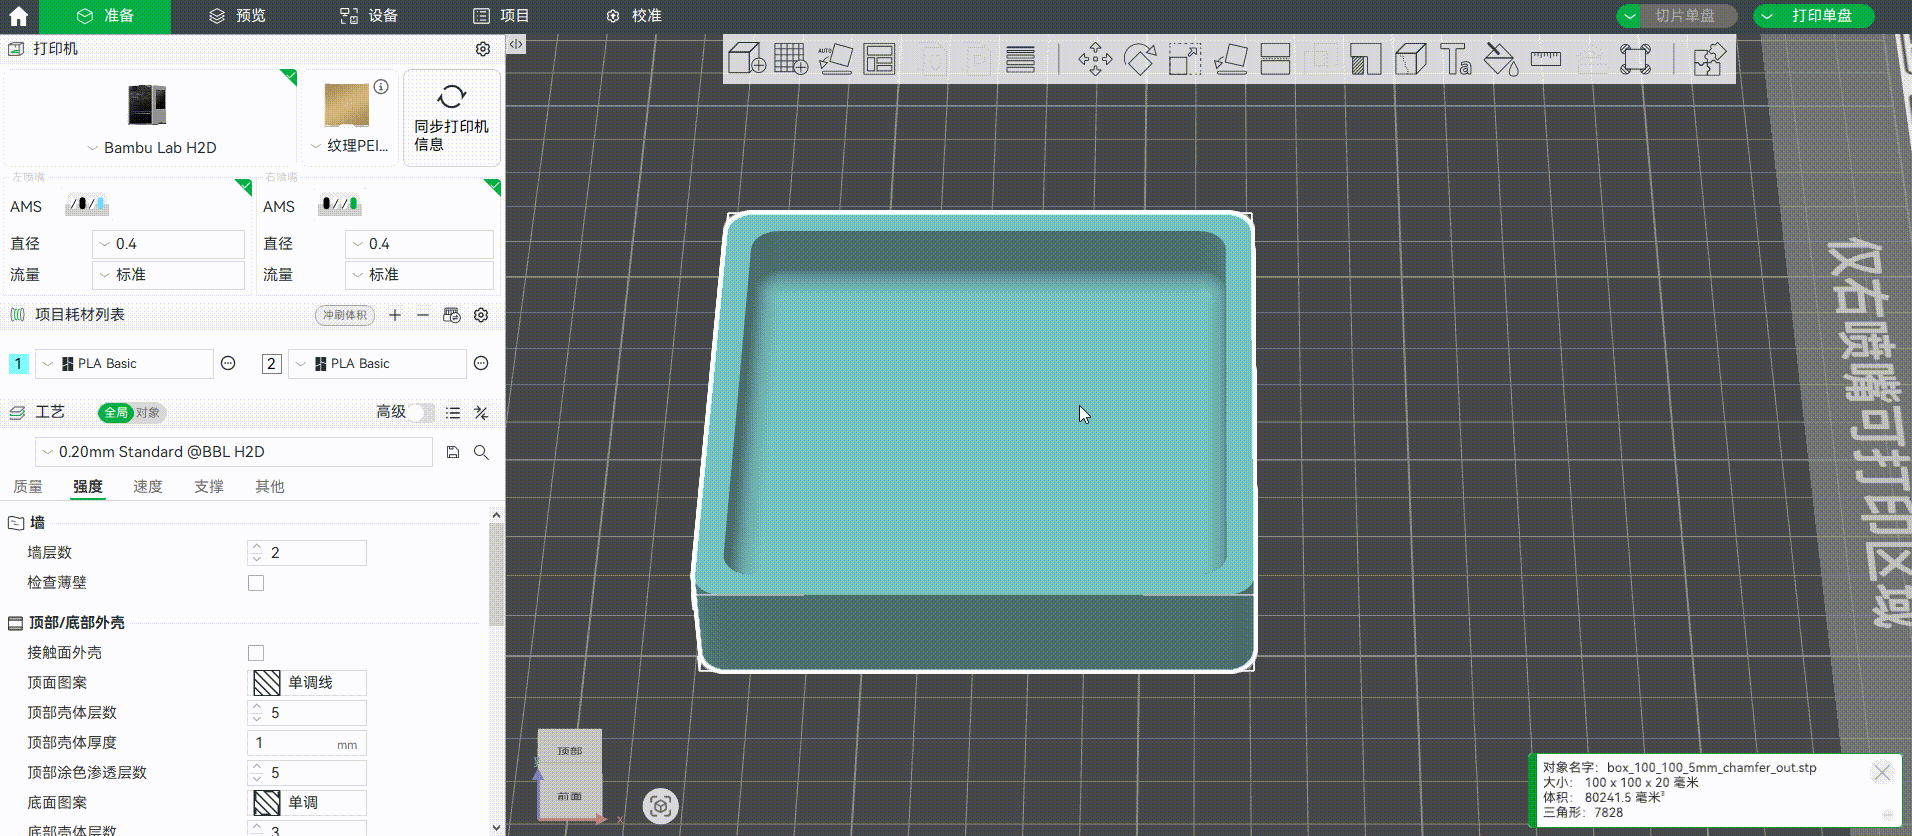The height and width of the screenshot is (836, 1912).
Task: Switch to the 设备 tab
Action: click(369, 16)
